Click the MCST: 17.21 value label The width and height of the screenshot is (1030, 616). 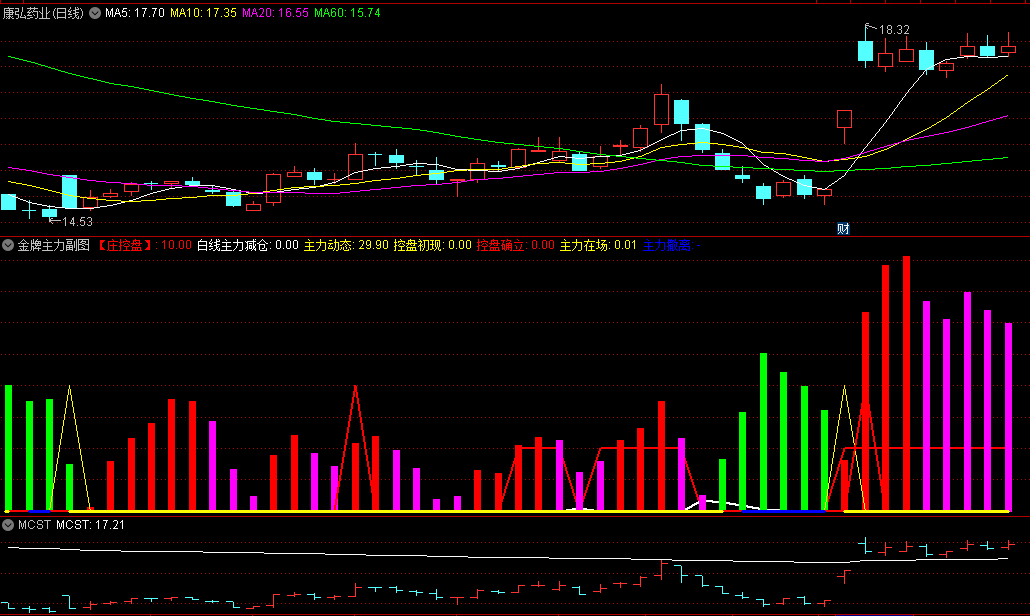pyautogui.click(x=90, y=525)
